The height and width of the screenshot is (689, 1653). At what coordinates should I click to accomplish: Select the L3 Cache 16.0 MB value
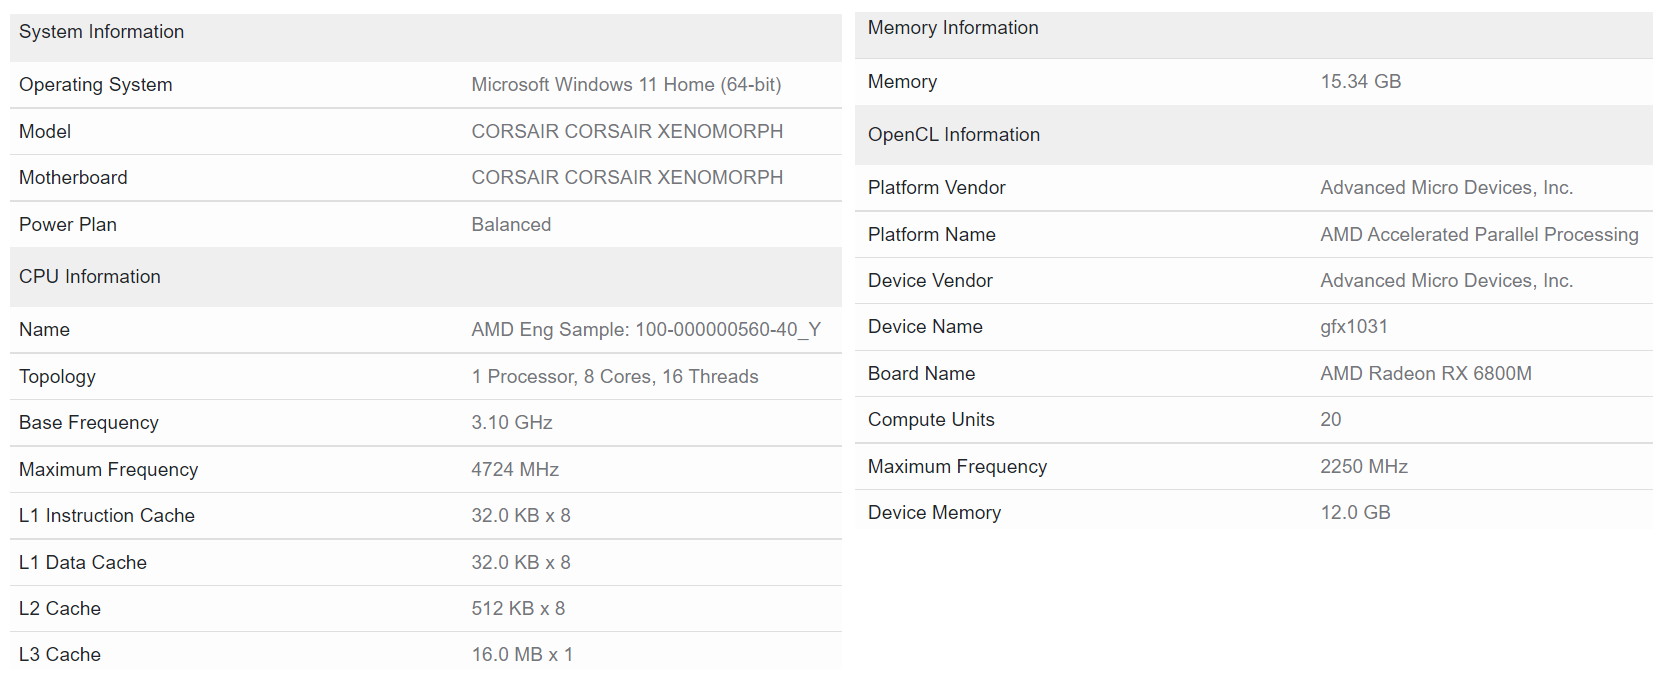pyautogui.click(x=522, y=655)
